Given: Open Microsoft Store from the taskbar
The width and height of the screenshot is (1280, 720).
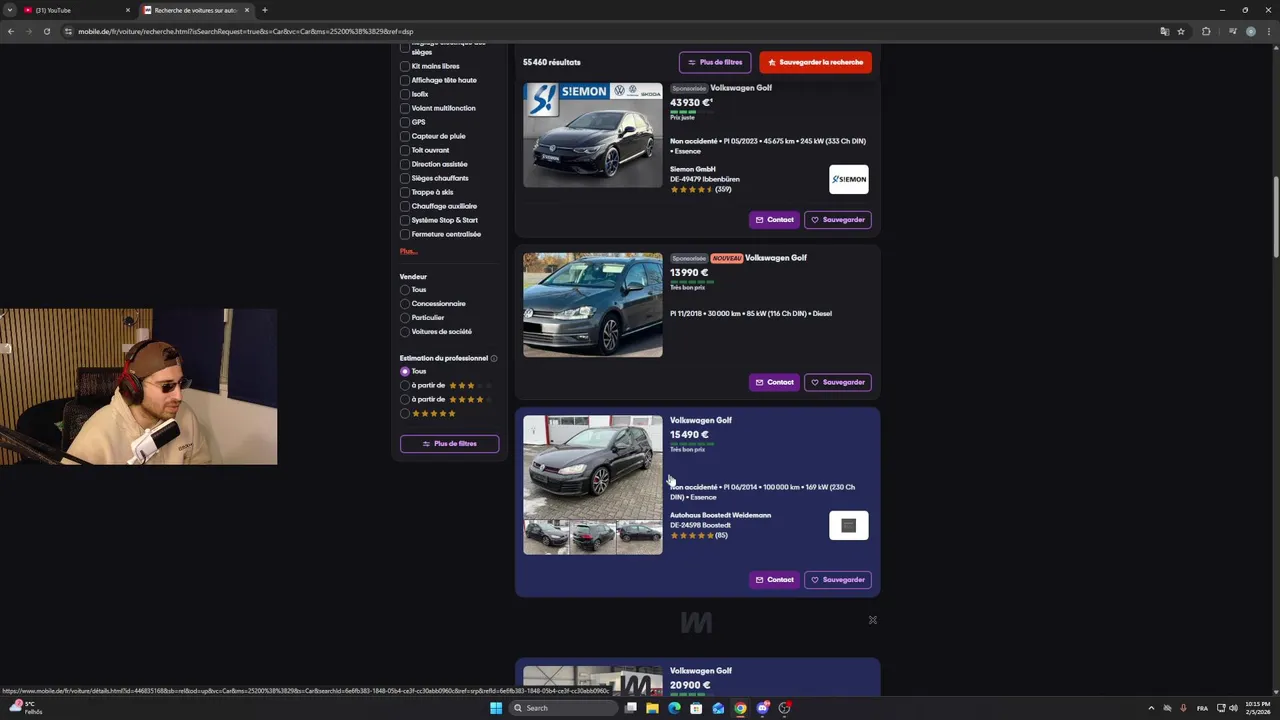Looking at the screenshot, I should [696, 708].
